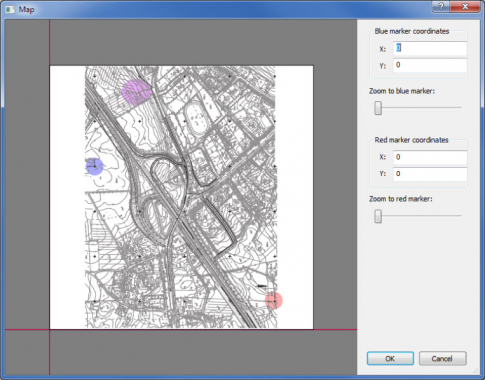Image resolution: width=485 pixels, height=380 pixels.
Task: Click the blue marker X coordinate field
Action: pos(430,49)
